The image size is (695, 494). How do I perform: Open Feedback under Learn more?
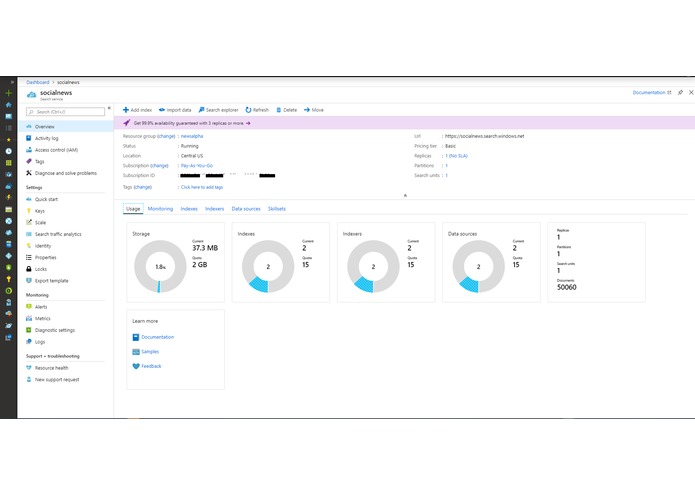[x=147, y=366]
